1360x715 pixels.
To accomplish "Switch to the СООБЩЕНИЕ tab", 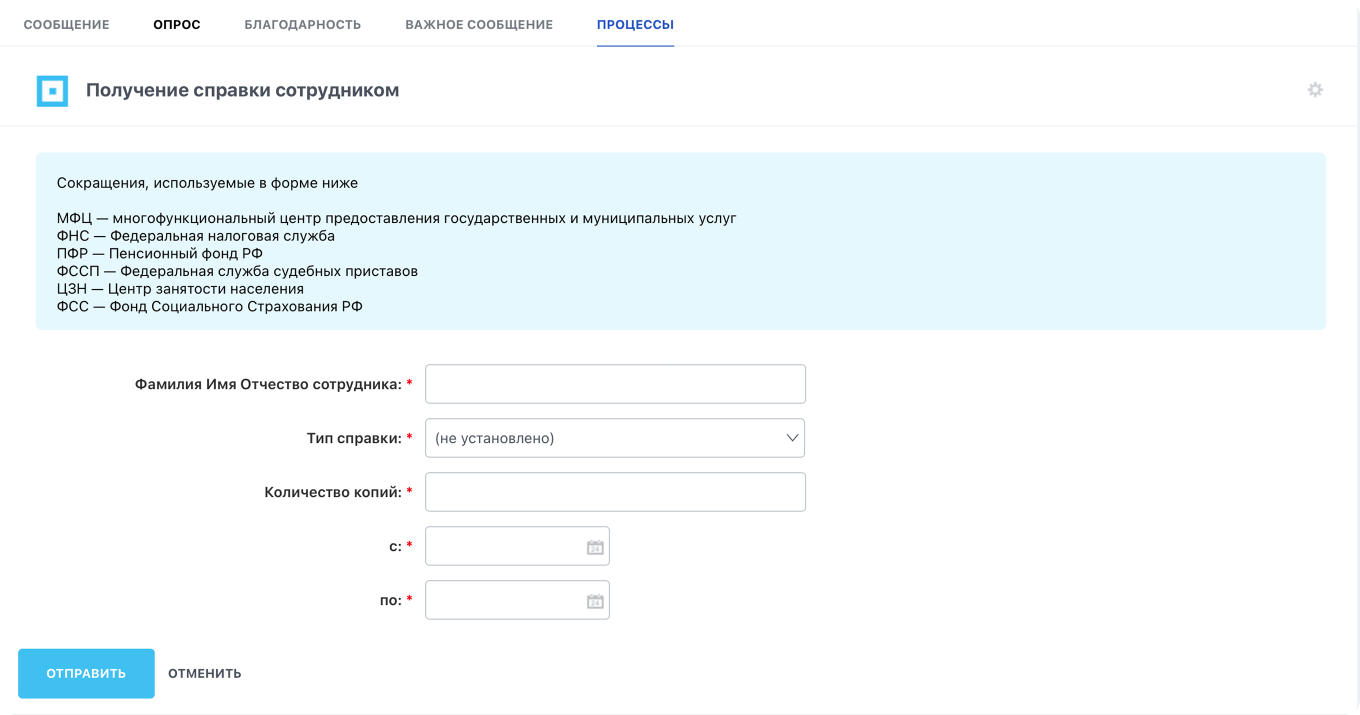I will click(66, 25).
